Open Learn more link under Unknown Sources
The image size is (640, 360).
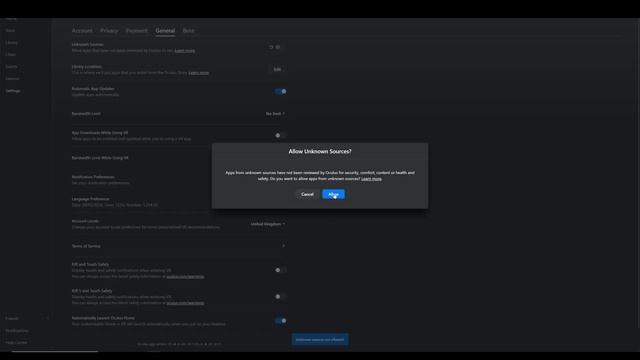[184, 51]
